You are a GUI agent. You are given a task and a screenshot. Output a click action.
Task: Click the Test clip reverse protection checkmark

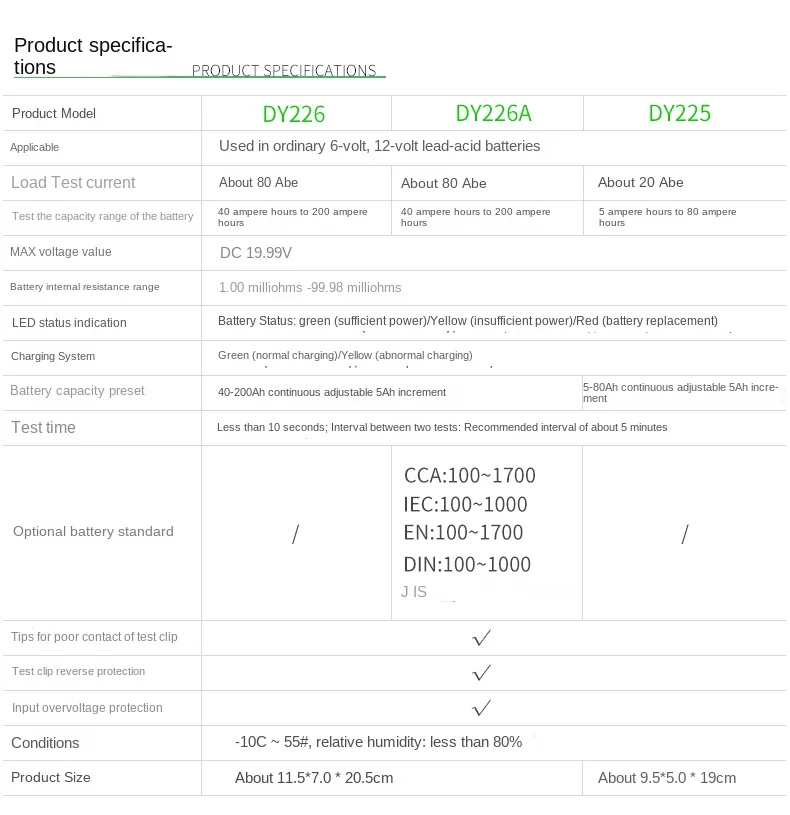pos(481,672)
